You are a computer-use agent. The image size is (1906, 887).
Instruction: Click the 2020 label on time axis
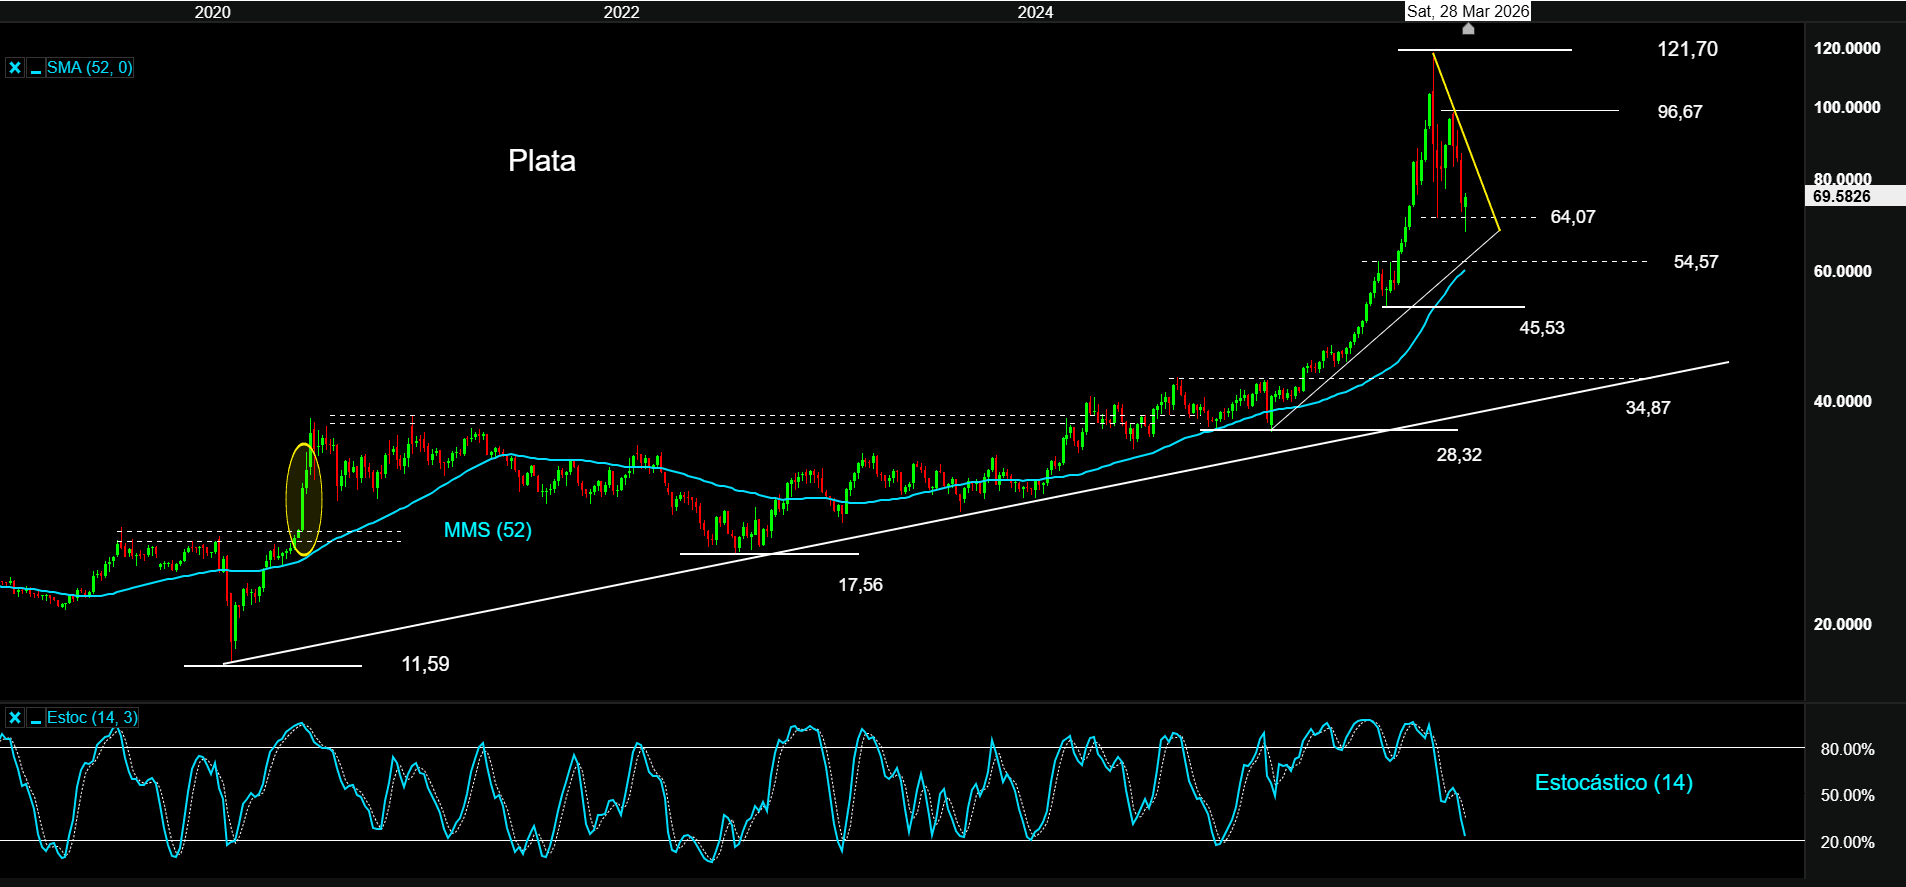pyautogui.click(x=212, y=12)
